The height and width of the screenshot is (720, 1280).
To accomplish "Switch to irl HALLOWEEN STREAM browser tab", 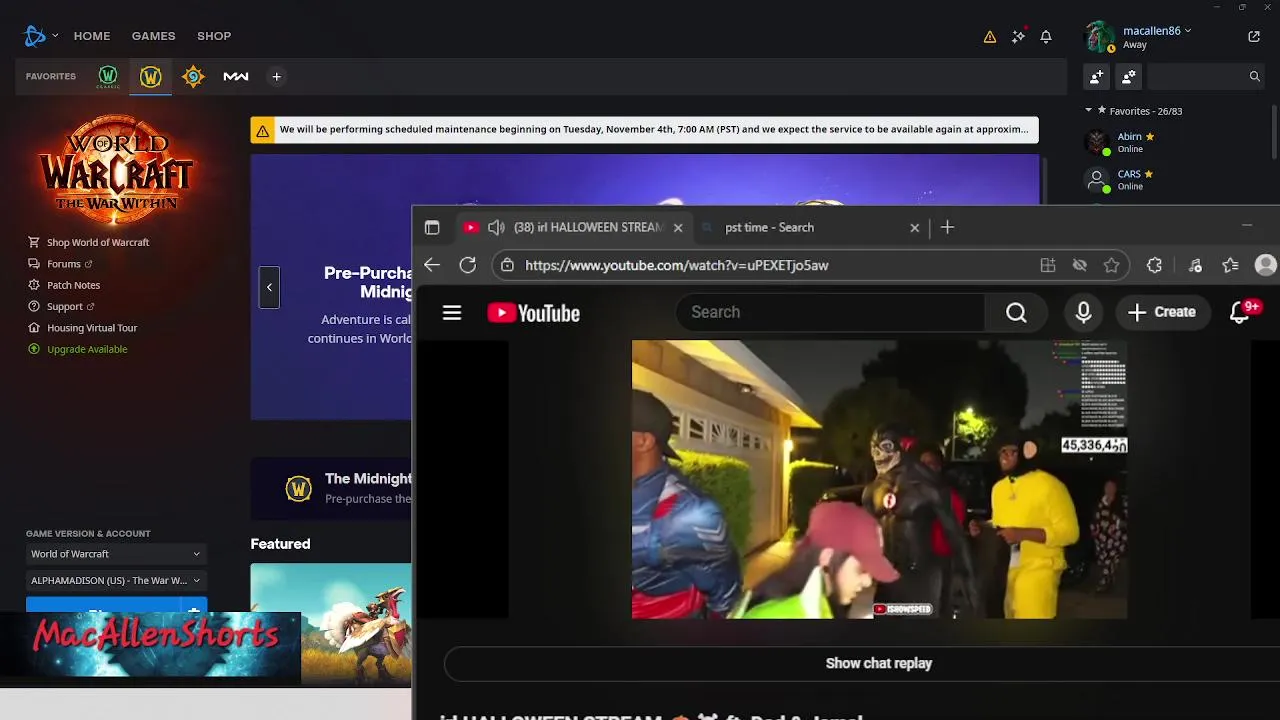I will click(x=575, y=227).
